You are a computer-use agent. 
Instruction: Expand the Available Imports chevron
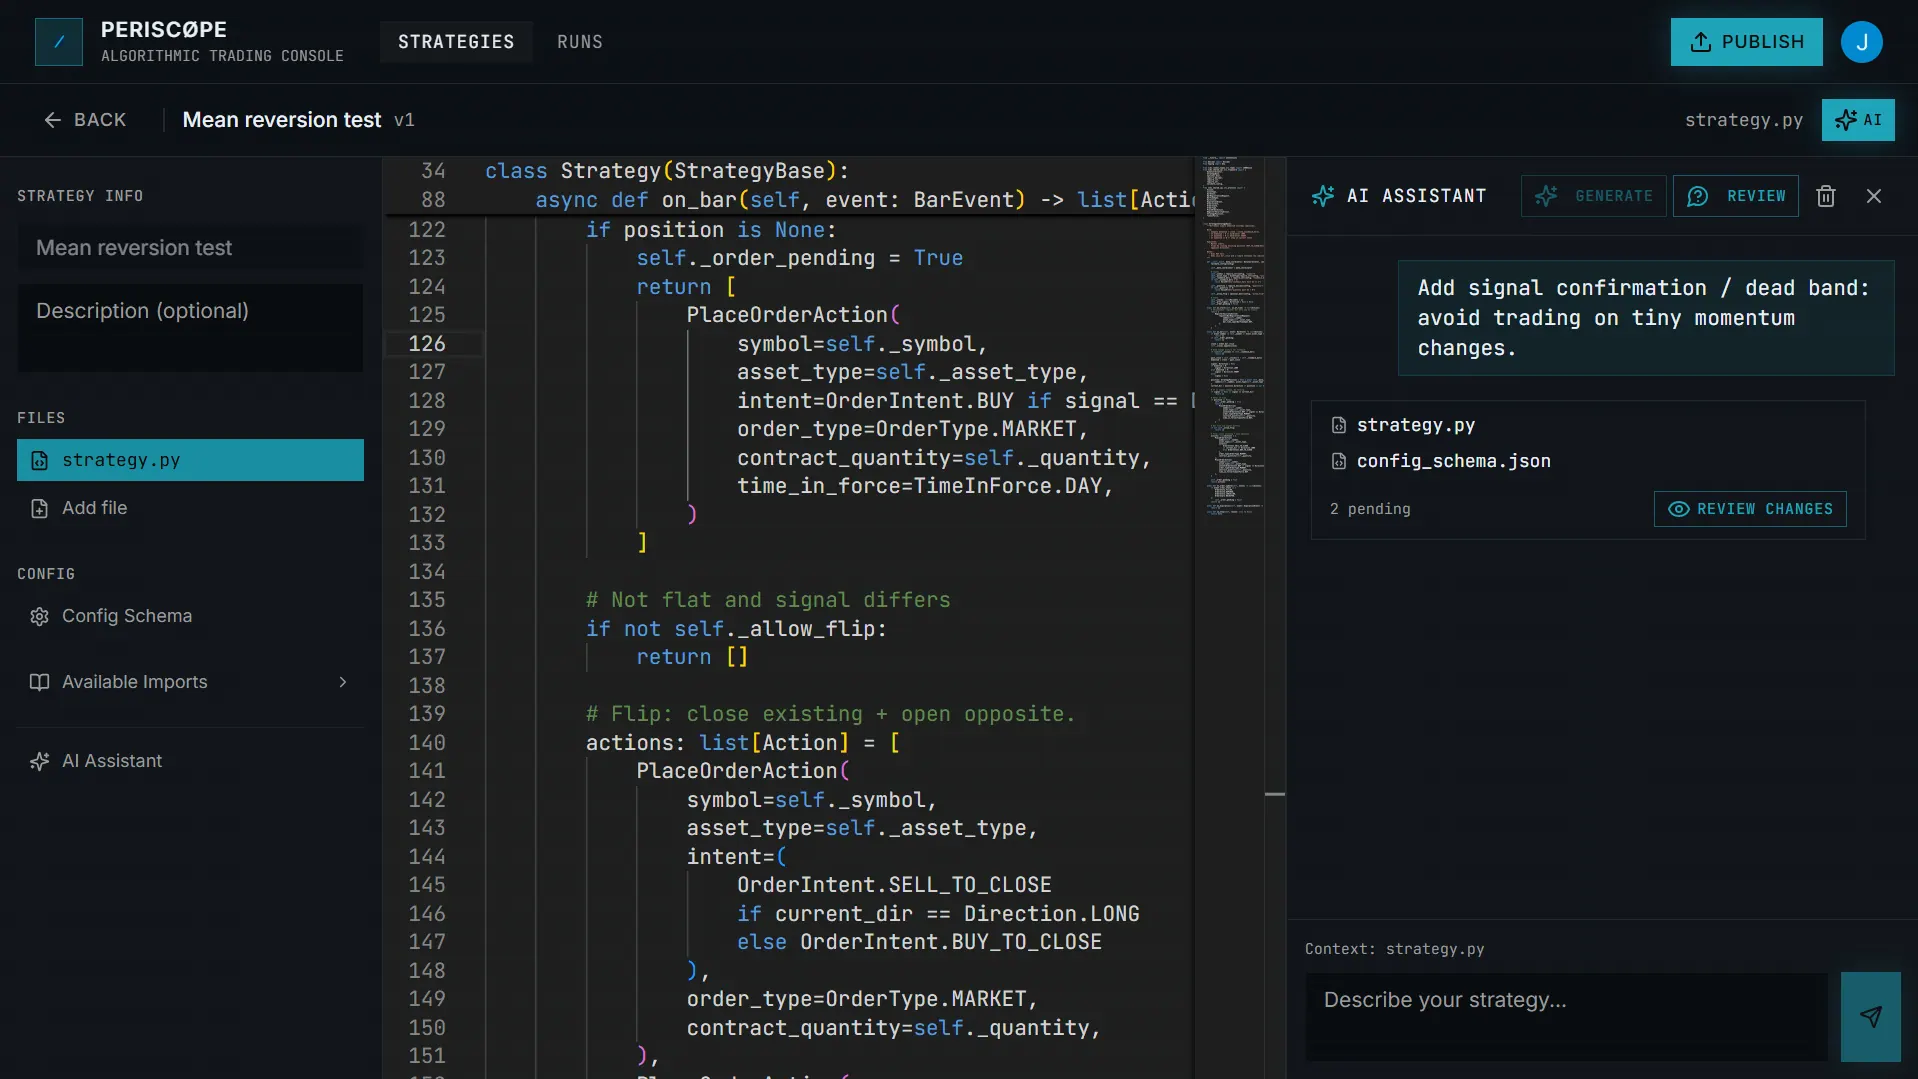343,682
